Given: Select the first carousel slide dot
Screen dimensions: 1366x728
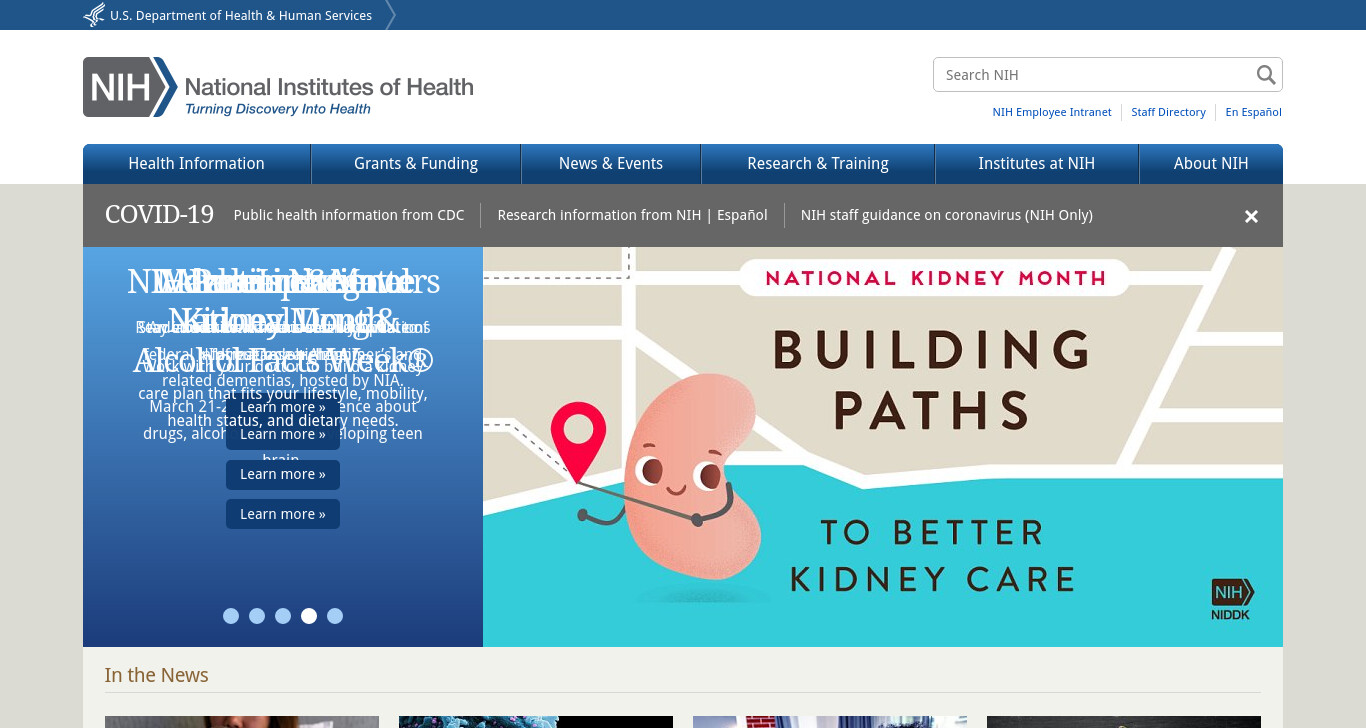Looking at the screenshot, I should point(231,616).
